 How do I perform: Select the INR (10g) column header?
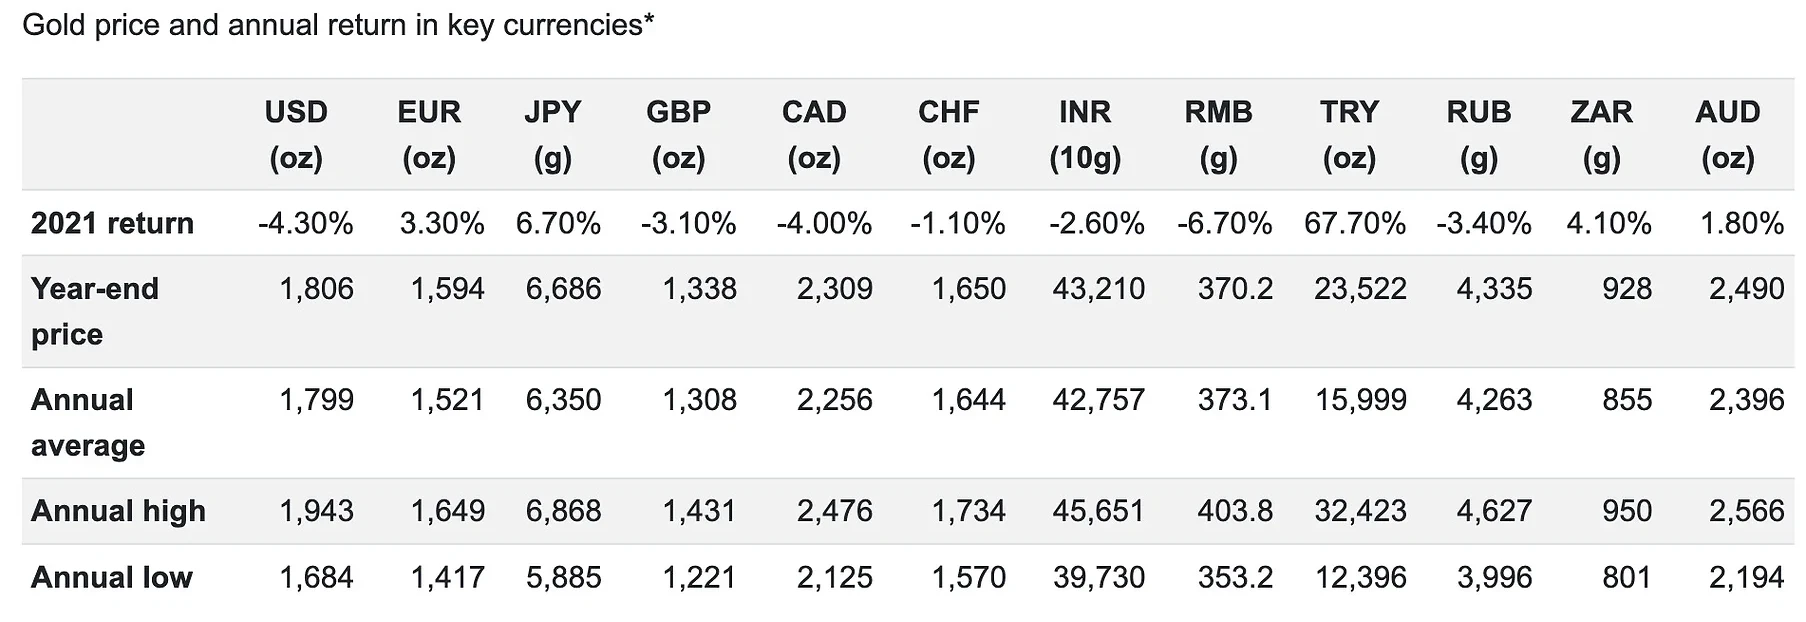1085,135
